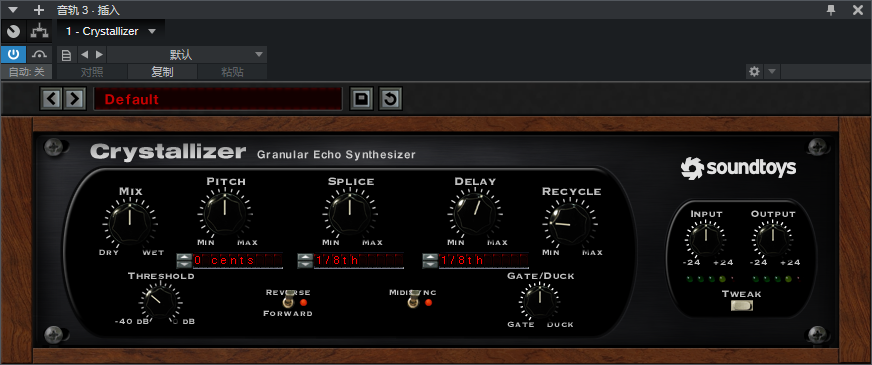872x365 pixels.
Task: Click the Splice knob
Action: pyautogui.click(x=350, y=214)
